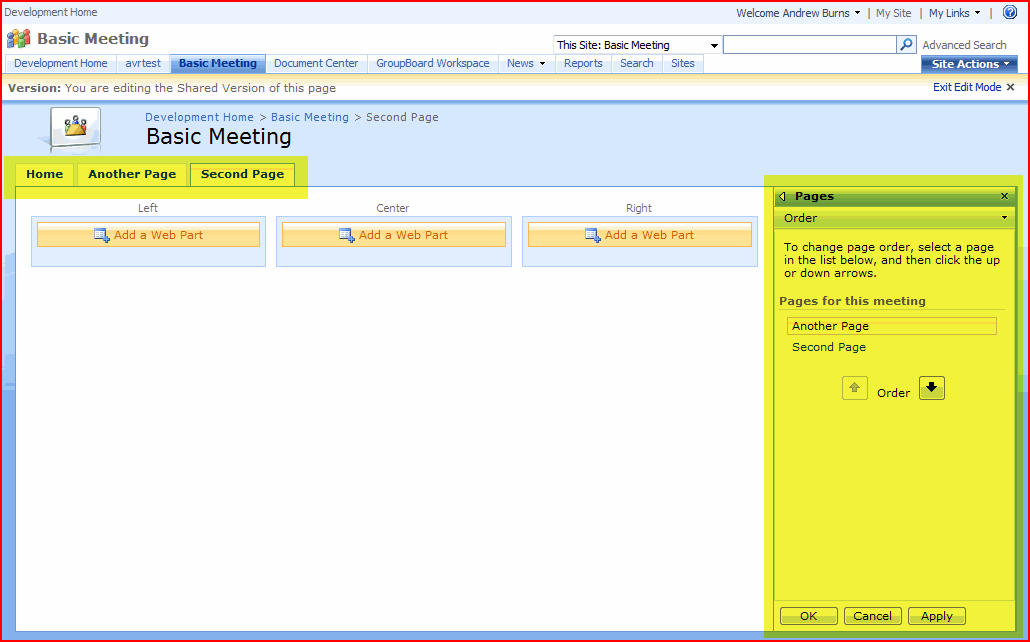The image size is (1030, 642).
Task: Click the search text input field
Action: point(809,45)
